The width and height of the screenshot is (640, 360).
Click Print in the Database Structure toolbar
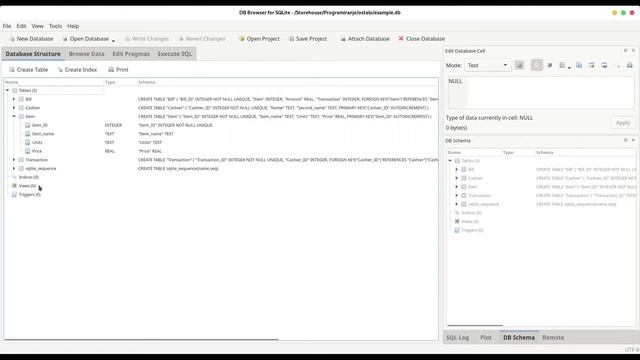pyautogui.click(x=118, y=70)
